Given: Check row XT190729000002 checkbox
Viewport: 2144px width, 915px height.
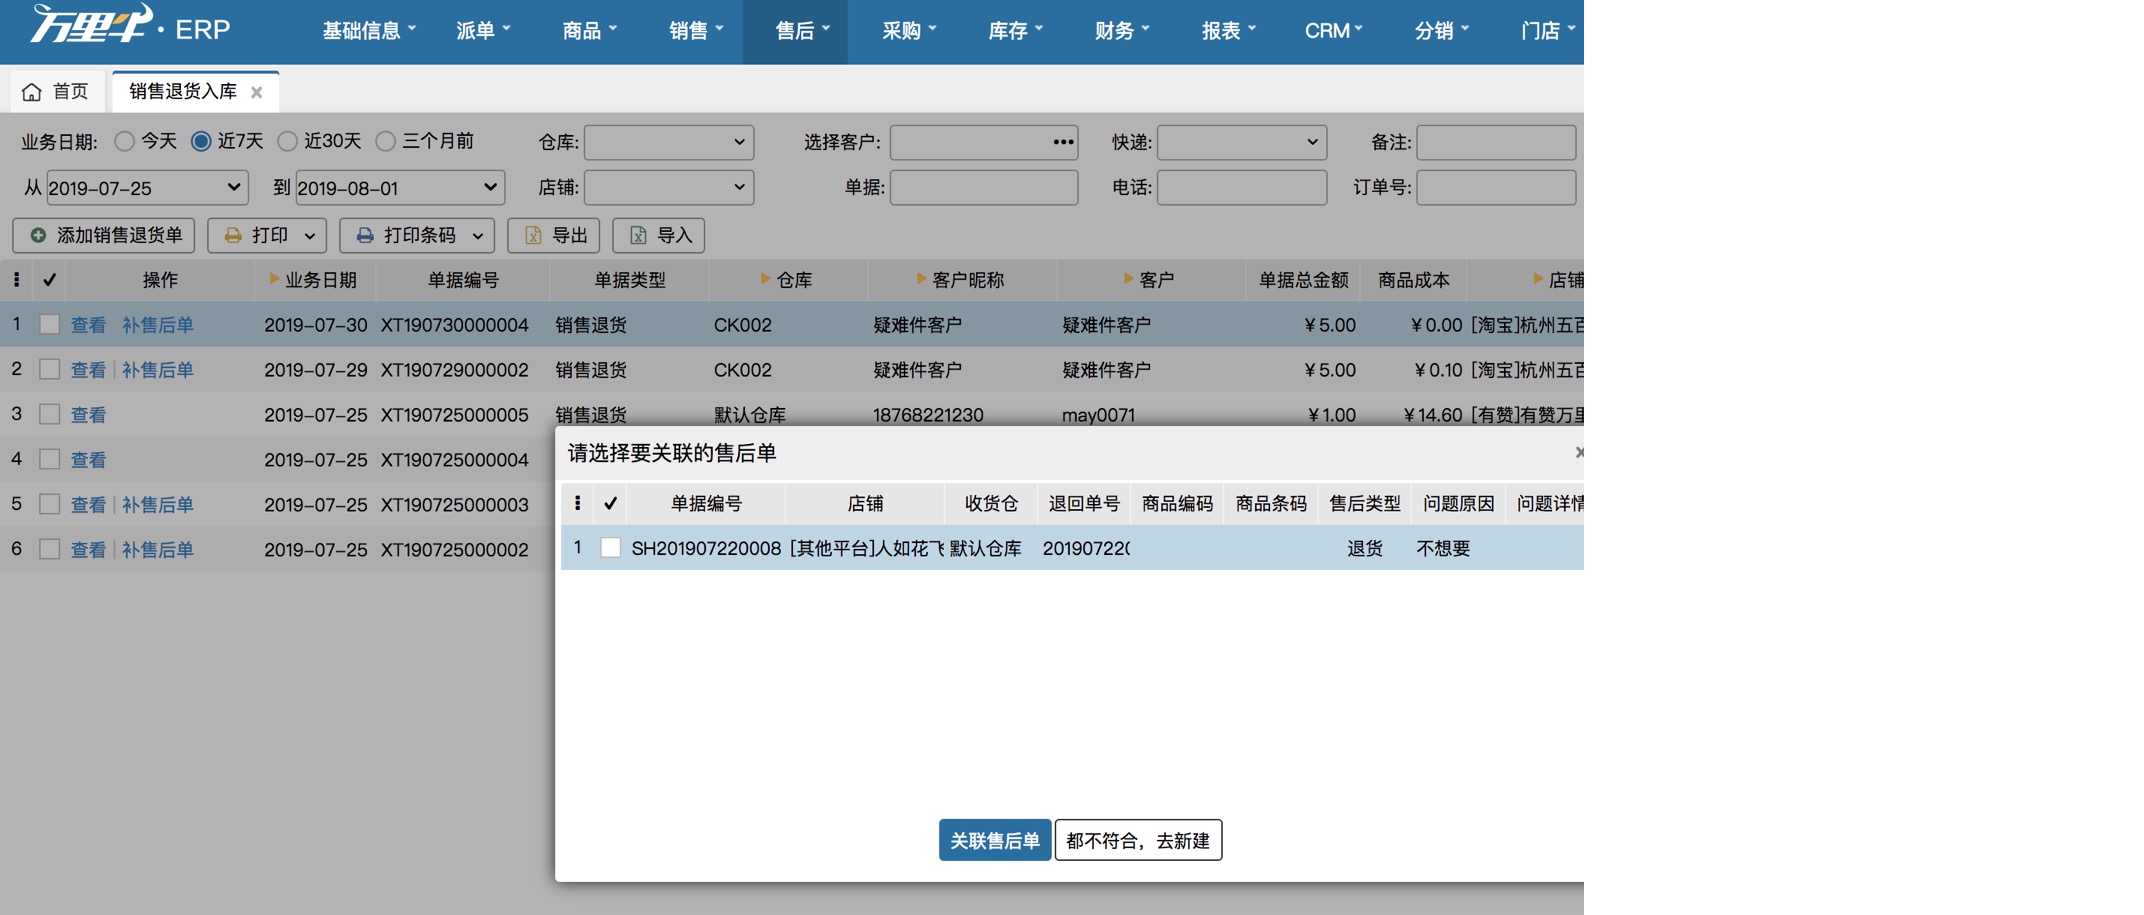Looking at the screenshot, I should 49,369.
